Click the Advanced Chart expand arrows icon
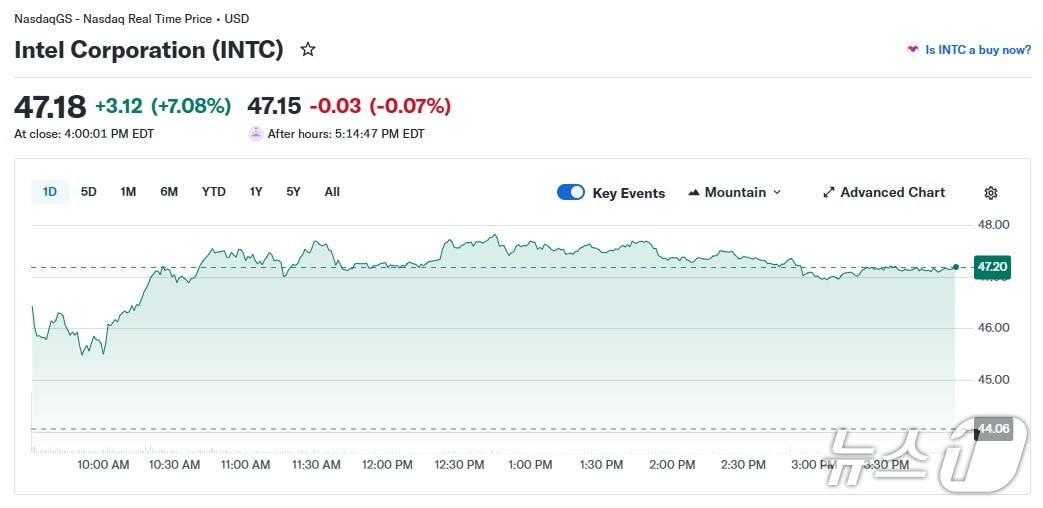Image resolution: width=1043 pixels, height=508 pixels. pos(828,193)
